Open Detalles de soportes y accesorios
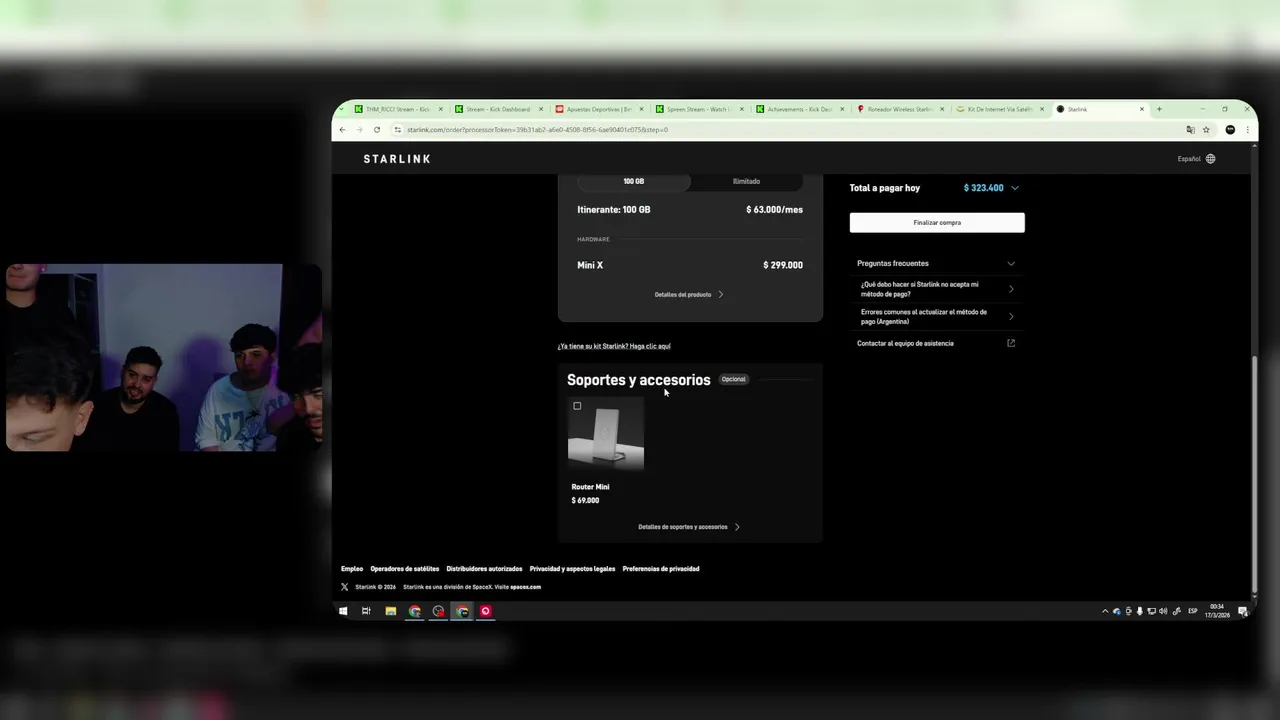 (689, 527)
